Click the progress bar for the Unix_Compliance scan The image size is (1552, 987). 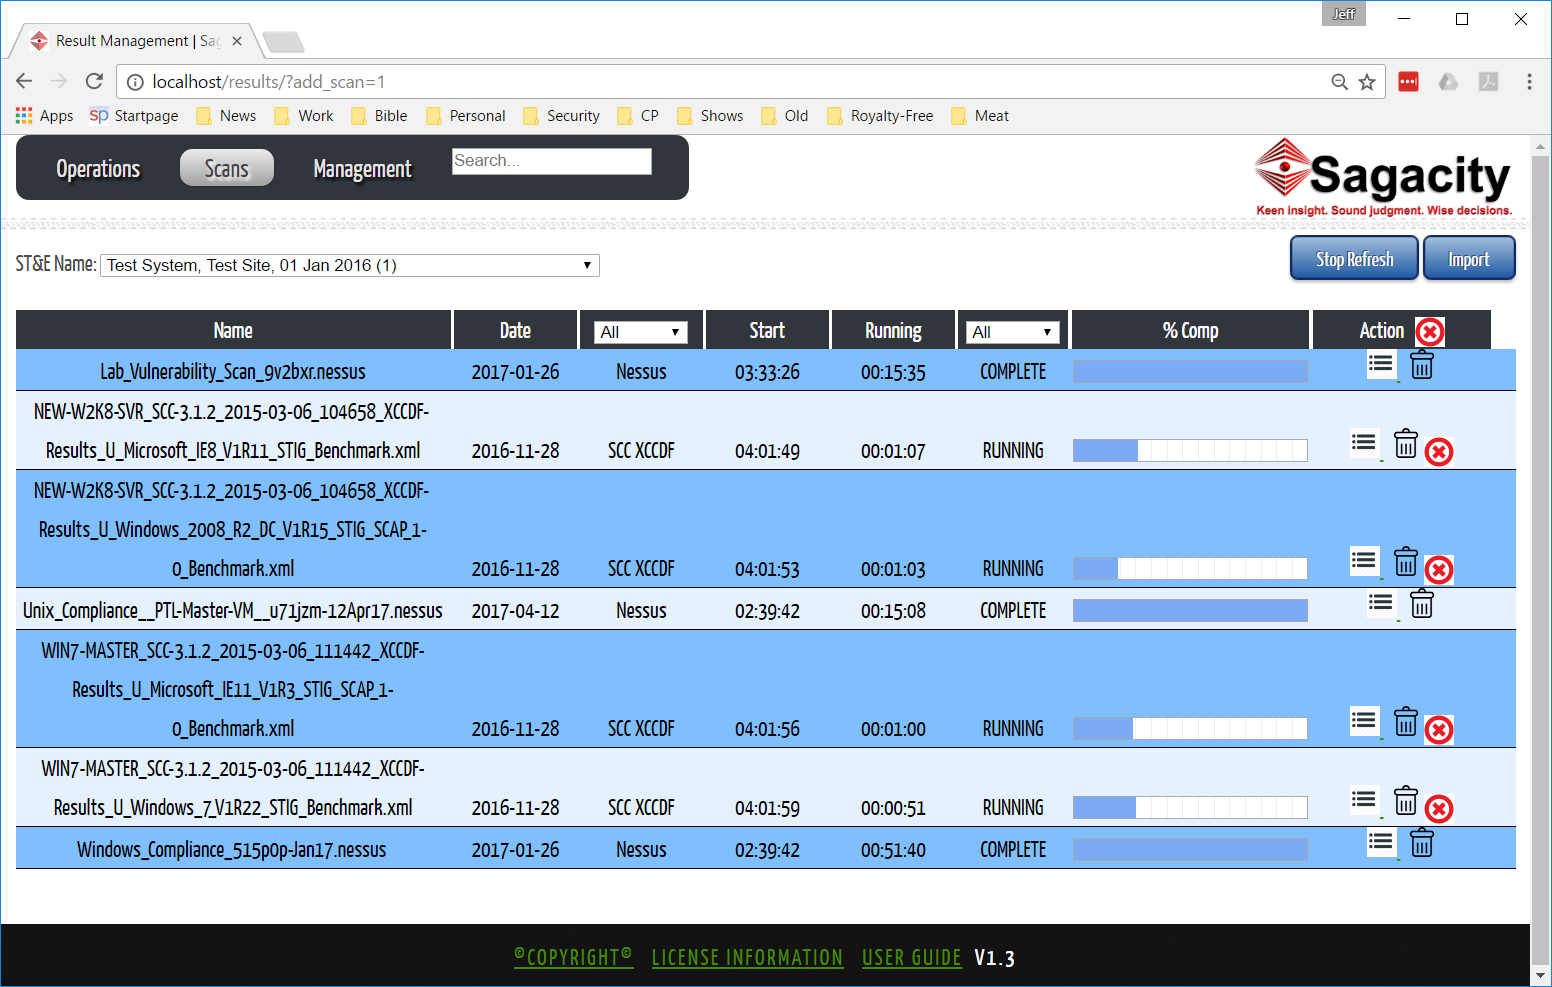click(x=1190, y=609)
